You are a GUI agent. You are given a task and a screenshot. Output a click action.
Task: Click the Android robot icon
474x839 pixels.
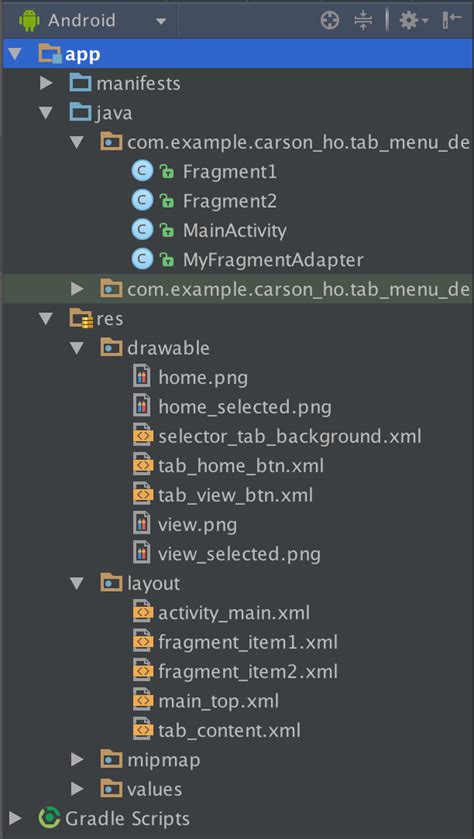pos(28,21)
